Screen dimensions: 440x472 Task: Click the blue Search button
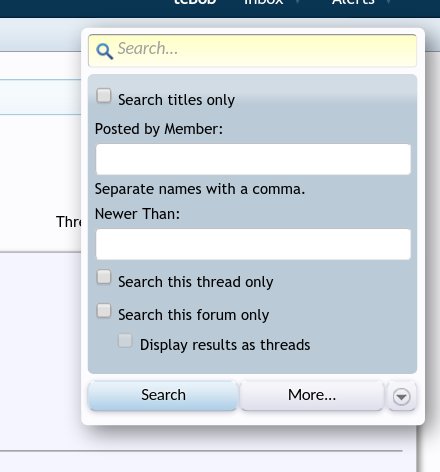click(x=163, y=395)
